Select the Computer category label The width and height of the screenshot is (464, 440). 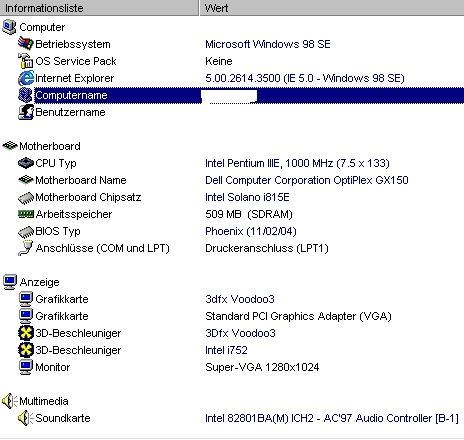pyautogui.click(x=42, y=27)
